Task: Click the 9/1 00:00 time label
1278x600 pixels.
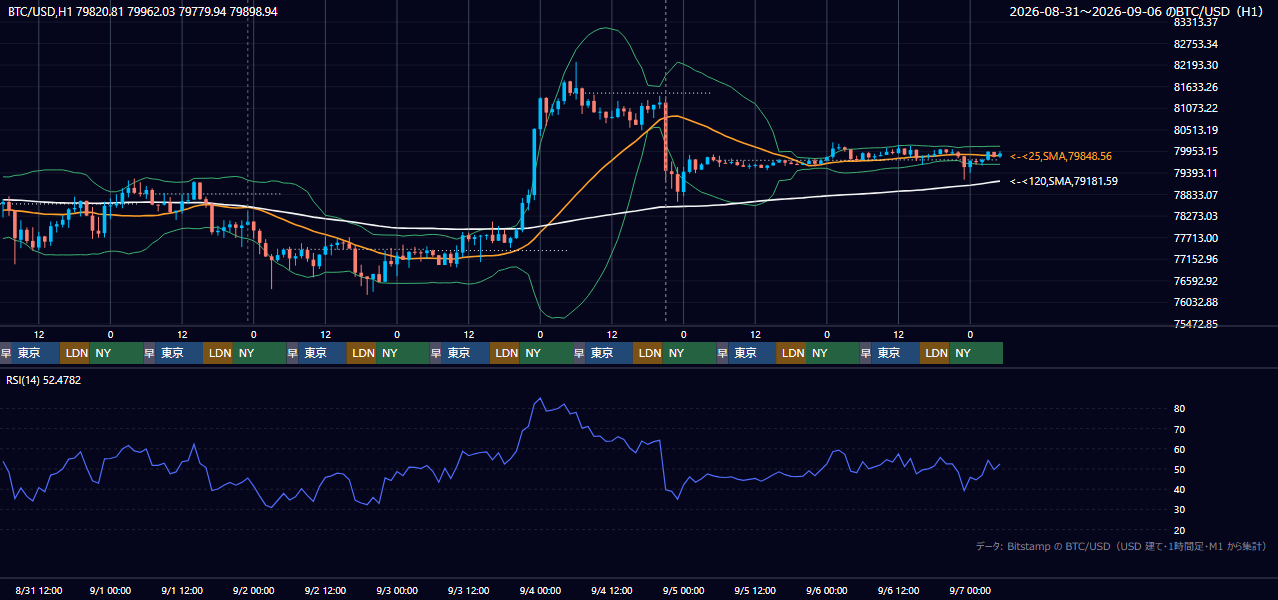Action: [x=110, y=590]
